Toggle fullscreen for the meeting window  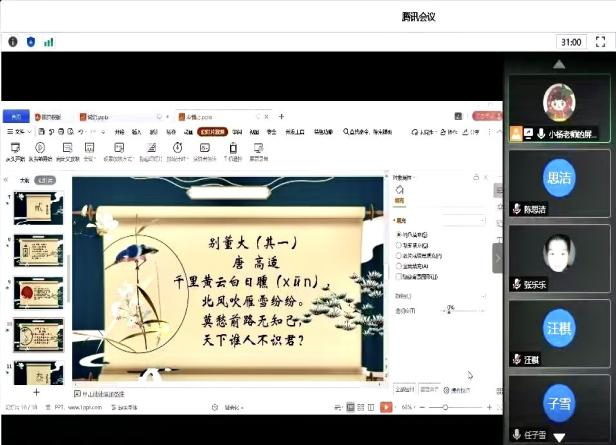pyautogui.click(x=601, y=42)
